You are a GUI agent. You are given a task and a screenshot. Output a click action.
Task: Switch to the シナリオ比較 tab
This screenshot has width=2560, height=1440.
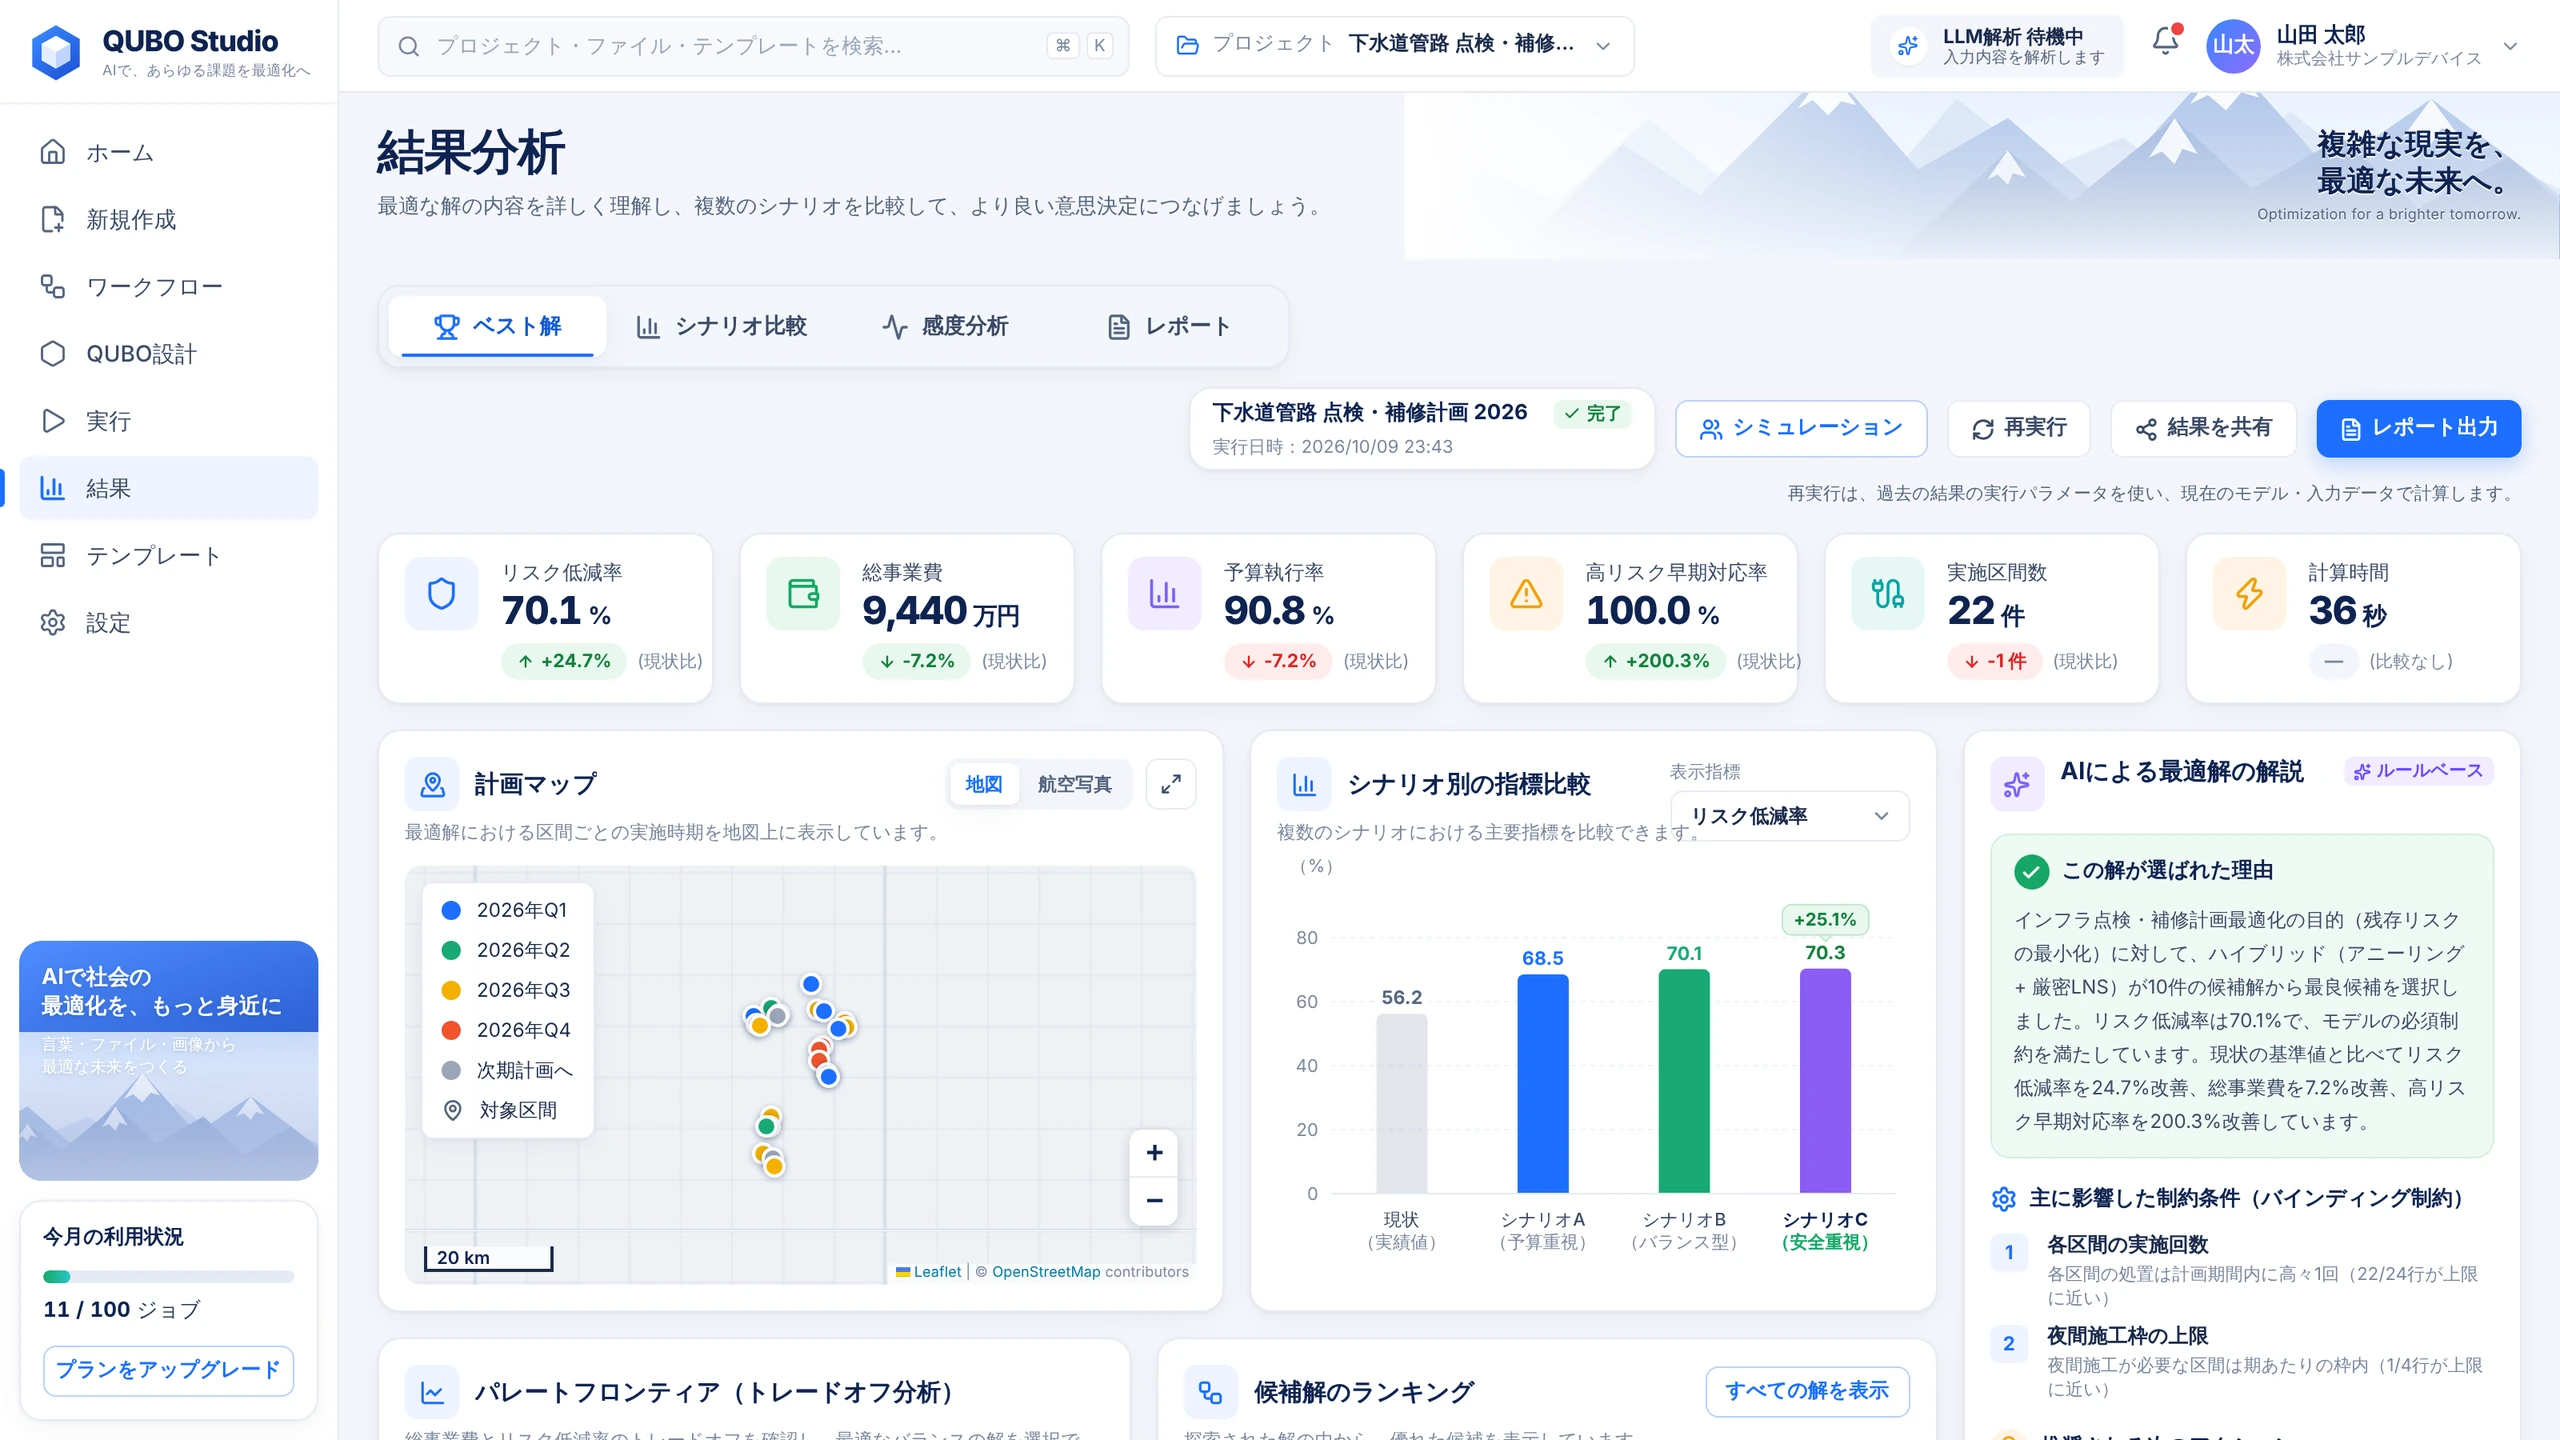tap(721, 326)
